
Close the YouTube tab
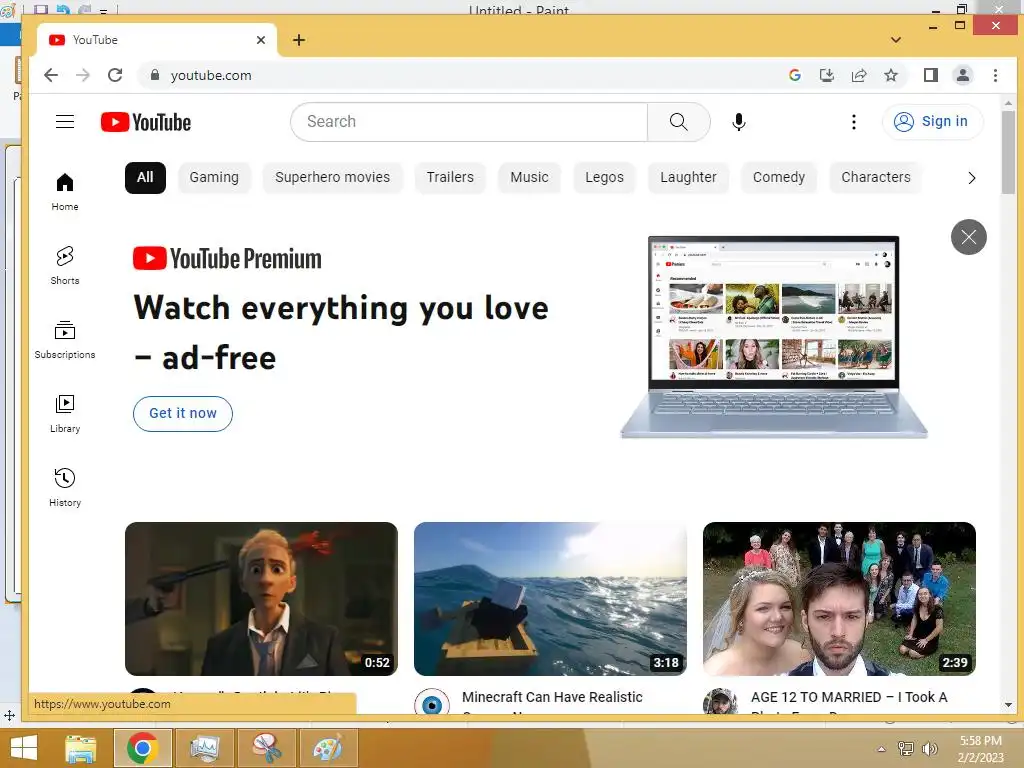click(261, 40)
